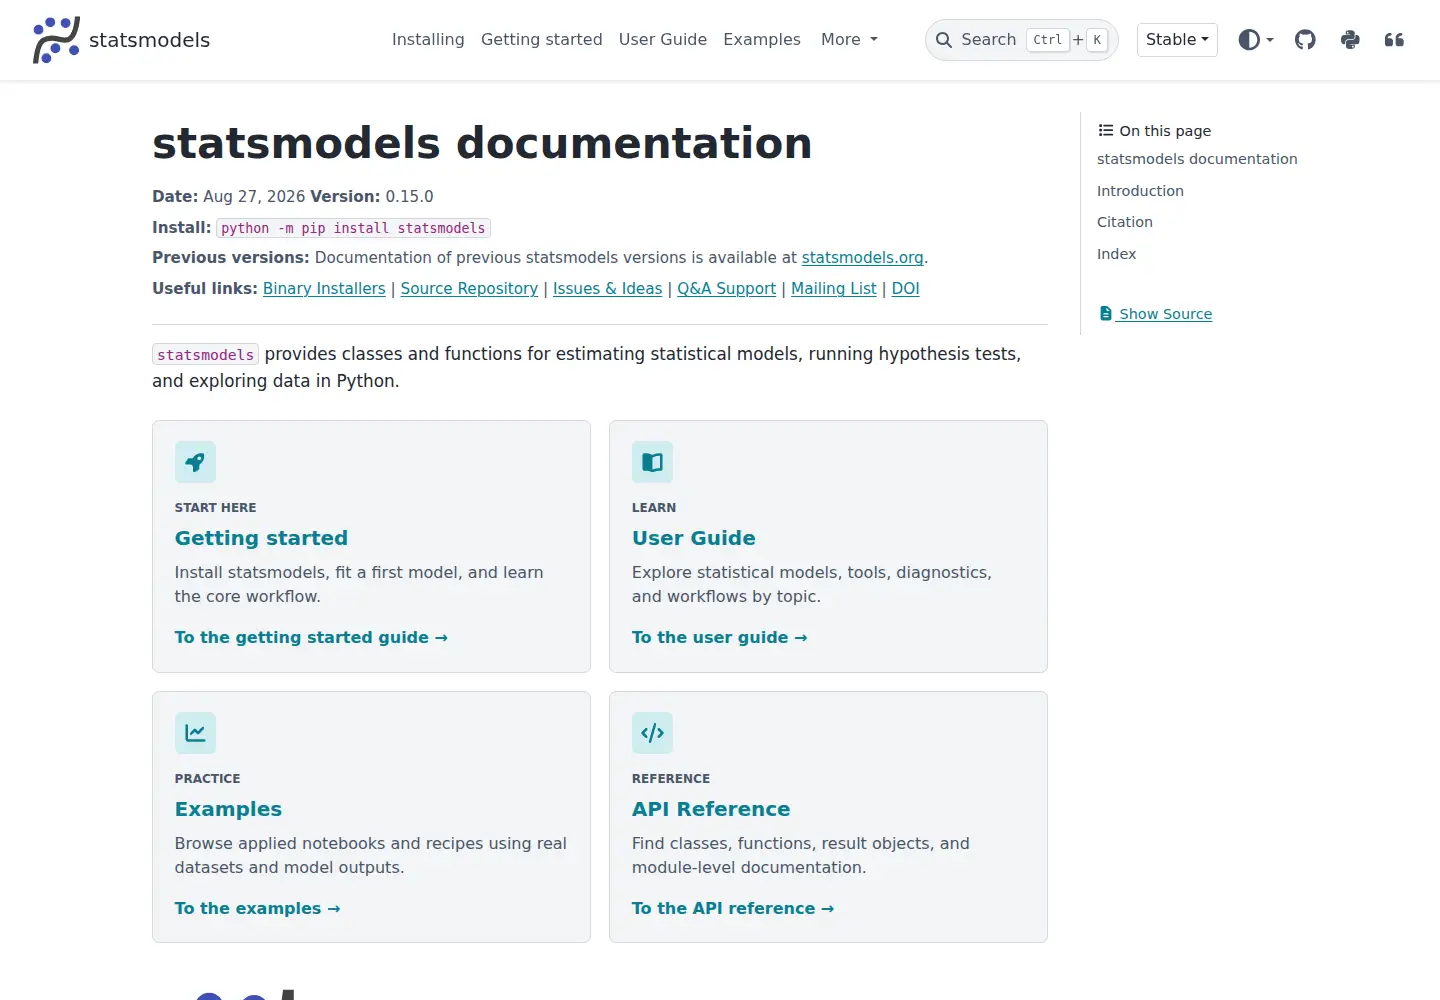
Task: Follow 'To the user guide' link
Action: coord(719,638)
